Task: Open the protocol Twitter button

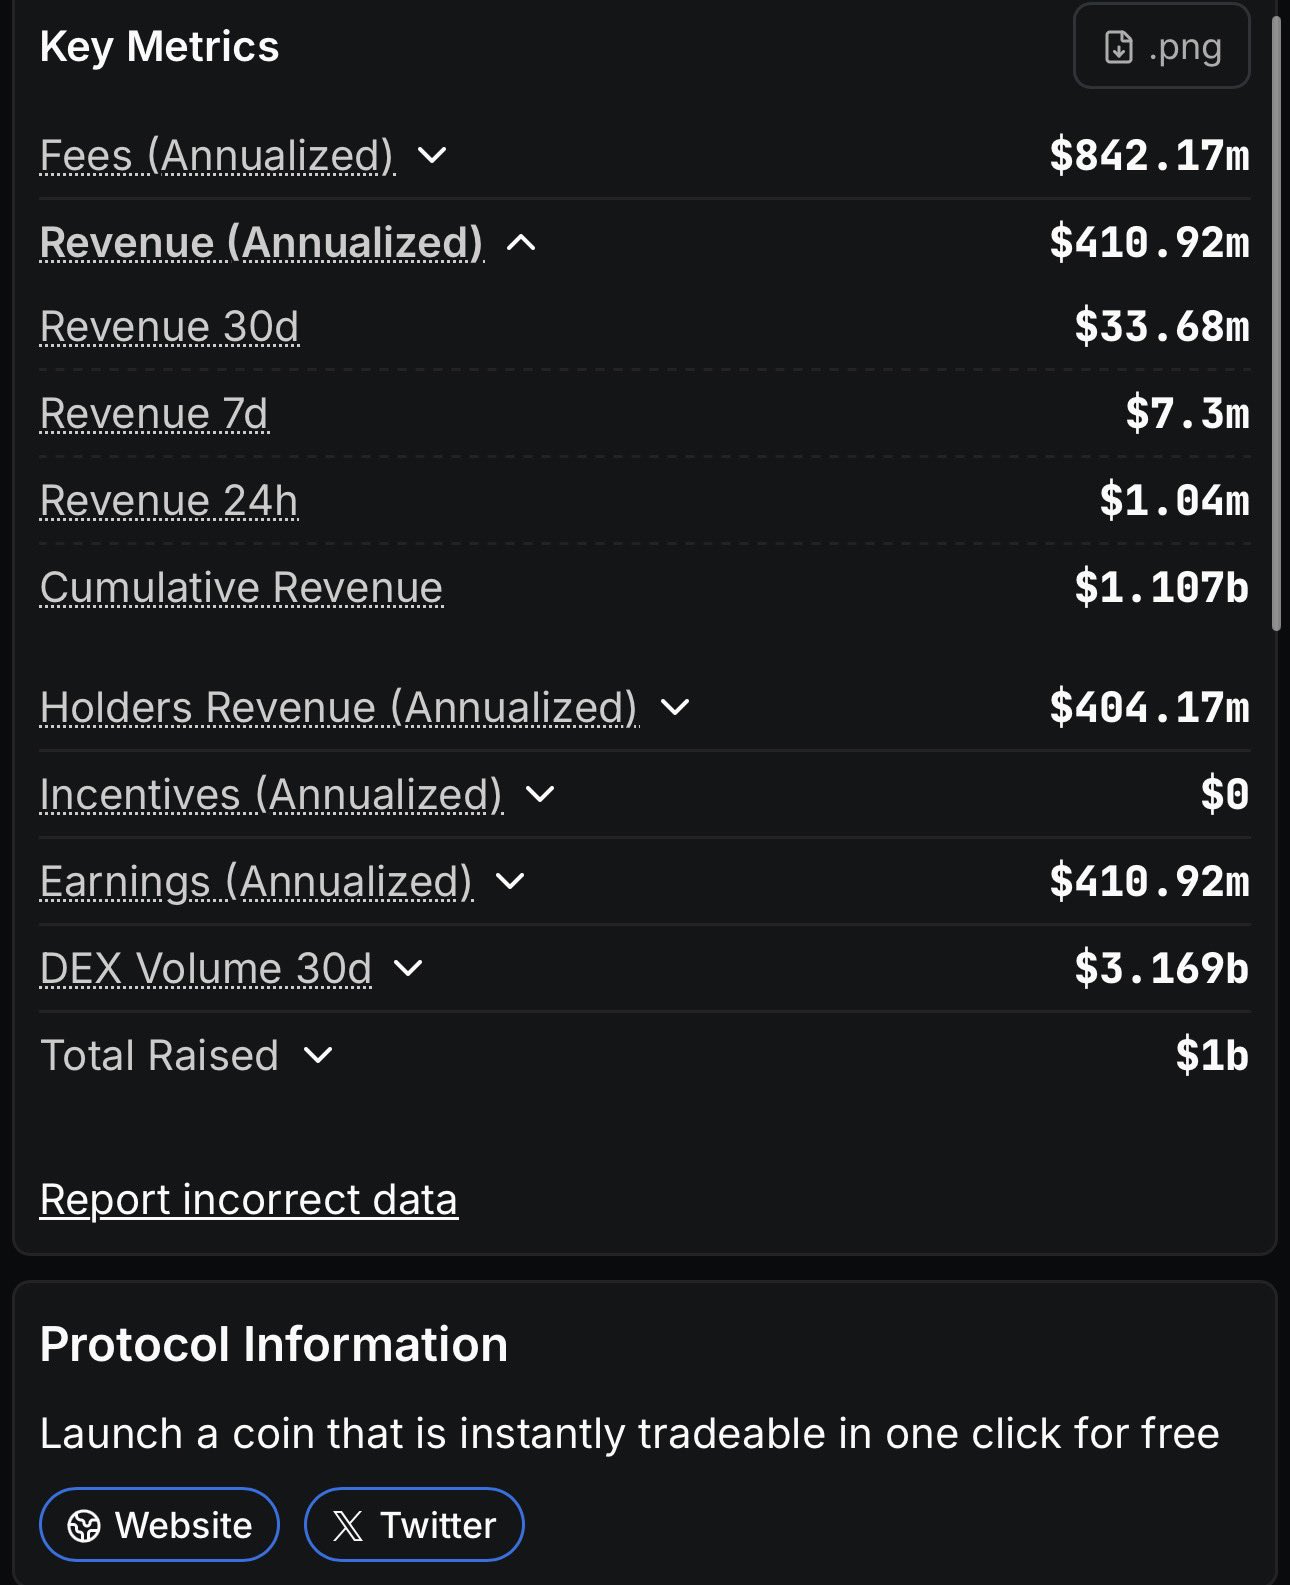Action: click(x=414, y=1525)
